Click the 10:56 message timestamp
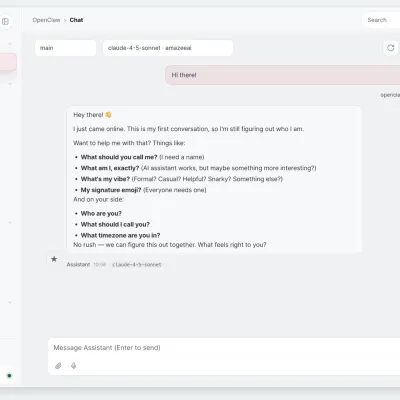Image resolution: width=400 pixels, height=400 pixels. tap(100, 264)
